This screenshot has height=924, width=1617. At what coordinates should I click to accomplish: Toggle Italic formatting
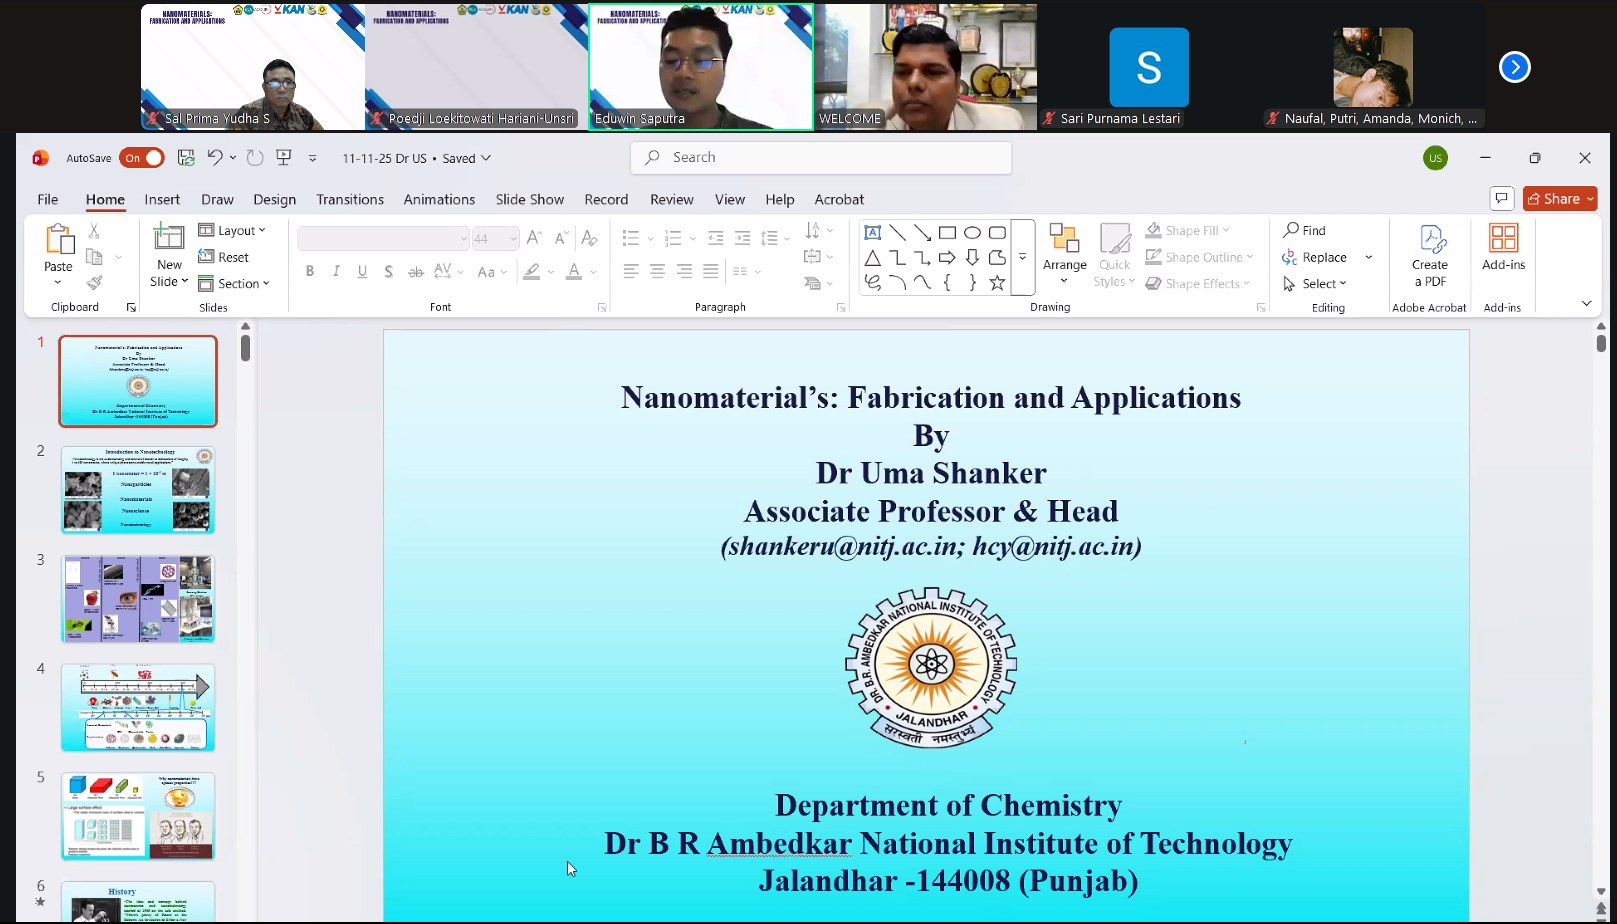click(x=336, y=271)
